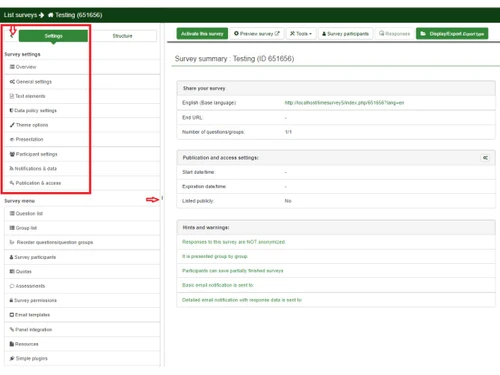Open Simple plugins
Image resolution: width=500 pixels, height=375 pixels.
82,358
